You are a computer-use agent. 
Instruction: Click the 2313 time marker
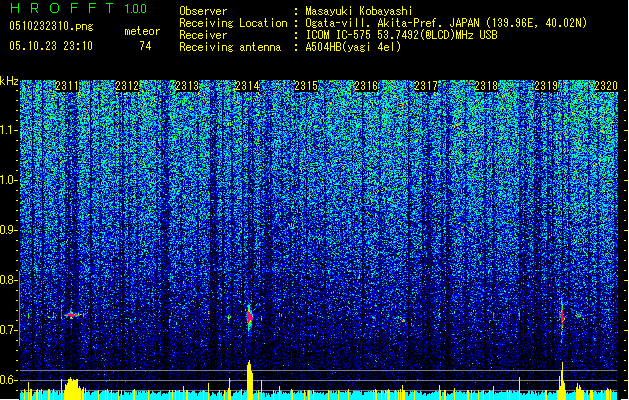point(187,86)
